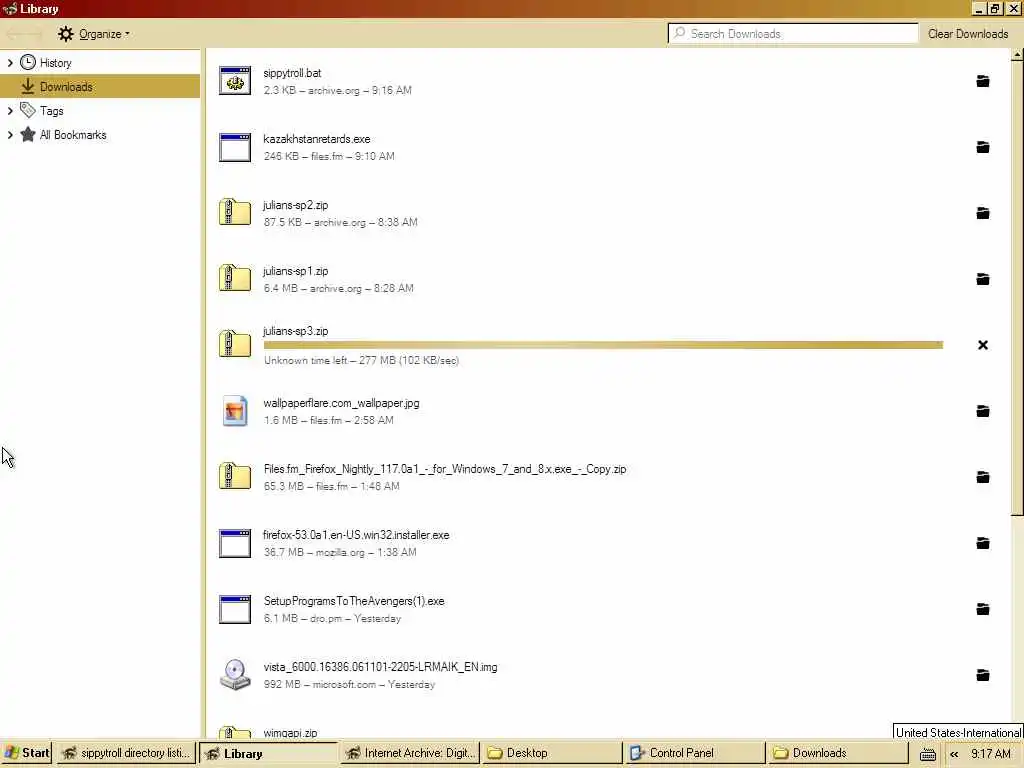Show julians-sp1.zip in its folder

982,279
